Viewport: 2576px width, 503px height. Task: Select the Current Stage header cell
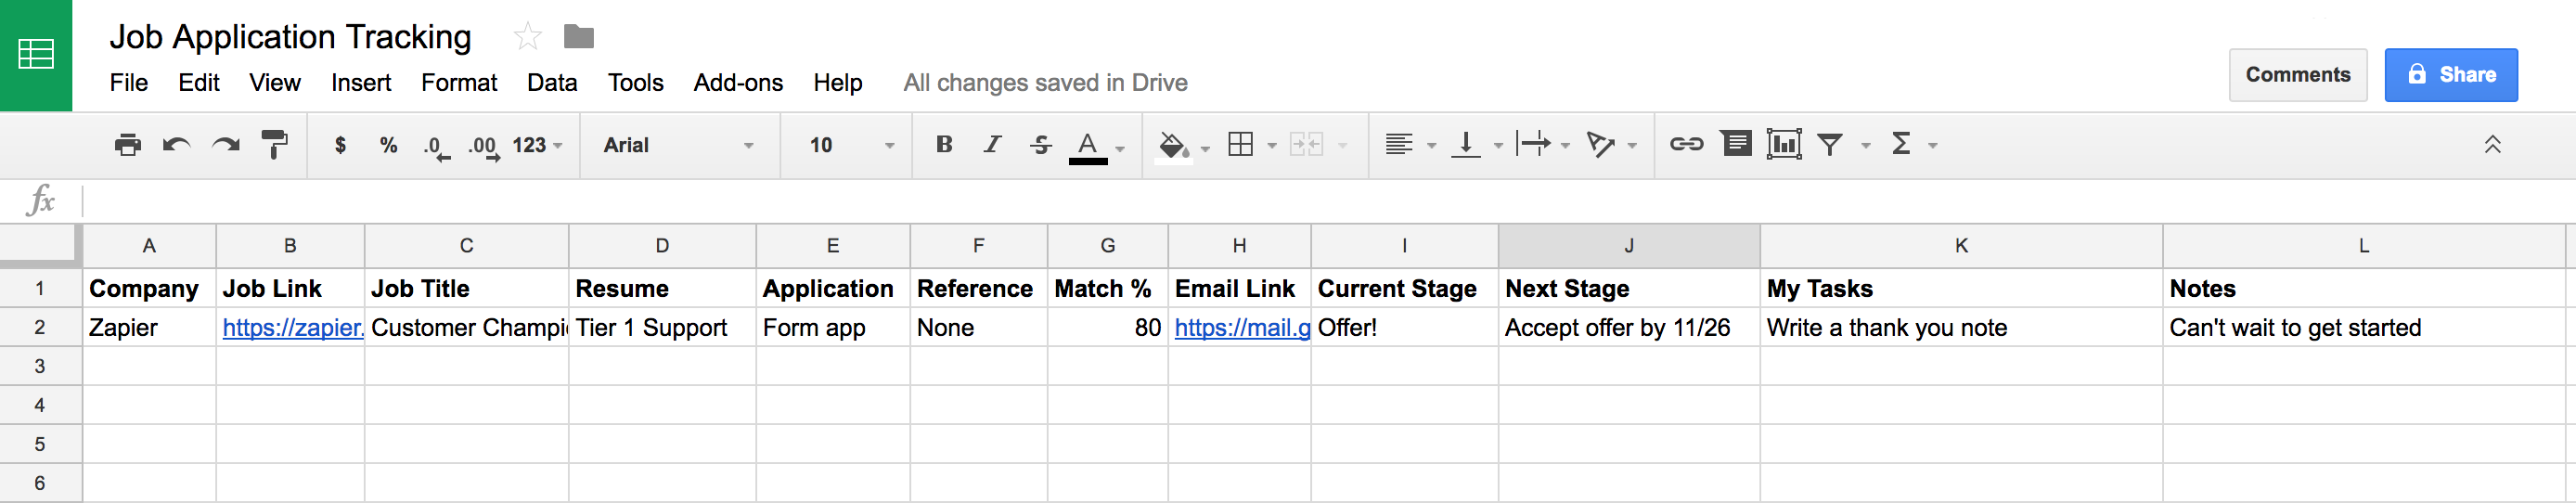click(x=1404, y=289)
